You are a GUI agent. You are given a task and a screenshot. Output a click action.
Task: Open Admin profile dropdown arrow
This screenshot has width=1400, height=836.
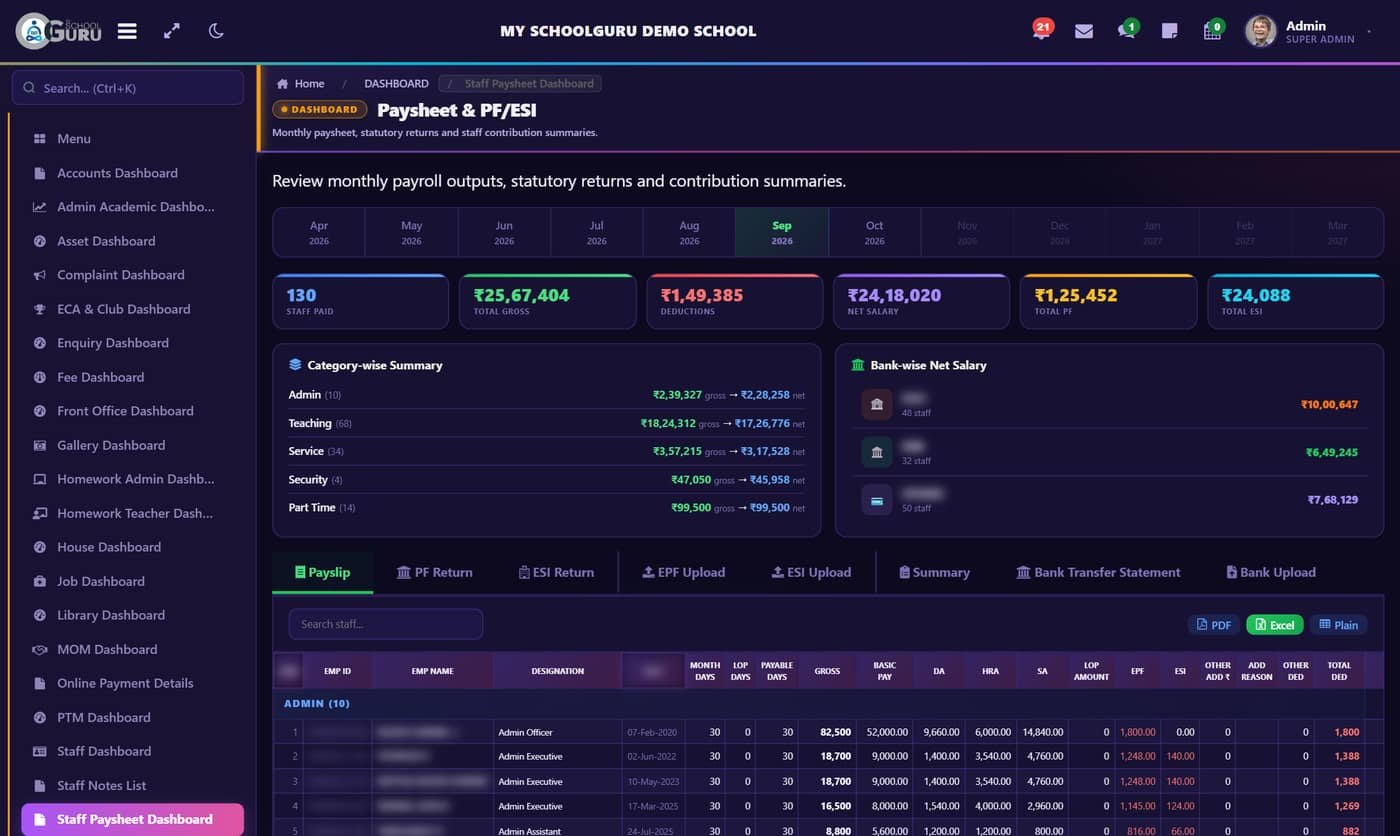coord(1369,32)
